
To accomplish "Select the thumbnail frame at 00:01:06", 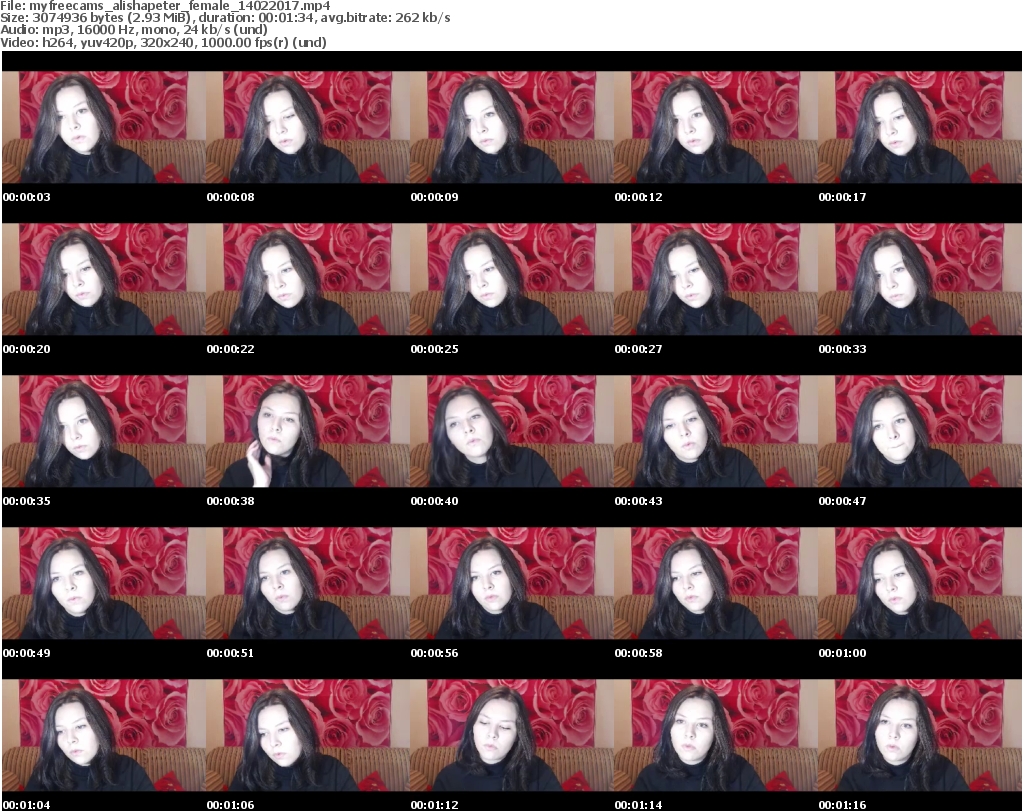I will point(308,736).
